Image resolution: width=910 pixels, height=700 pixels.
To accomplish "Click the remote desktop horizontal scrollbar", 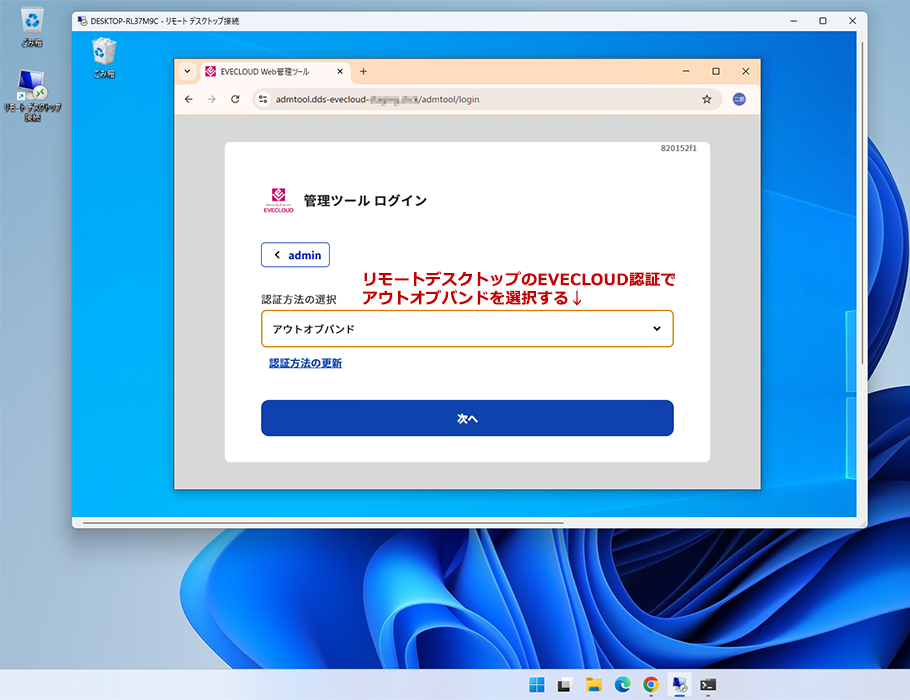I will point(322,522).
